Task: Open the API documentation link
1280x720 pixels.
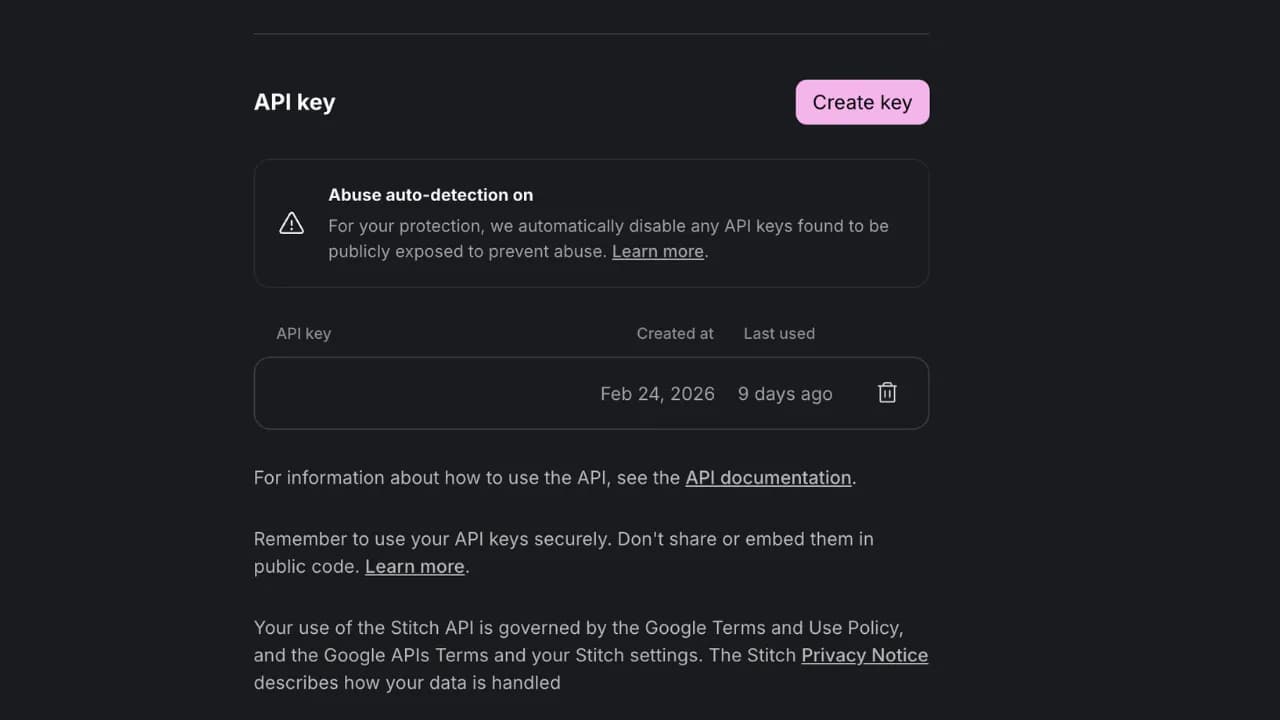Action: (x=768, y=477)
